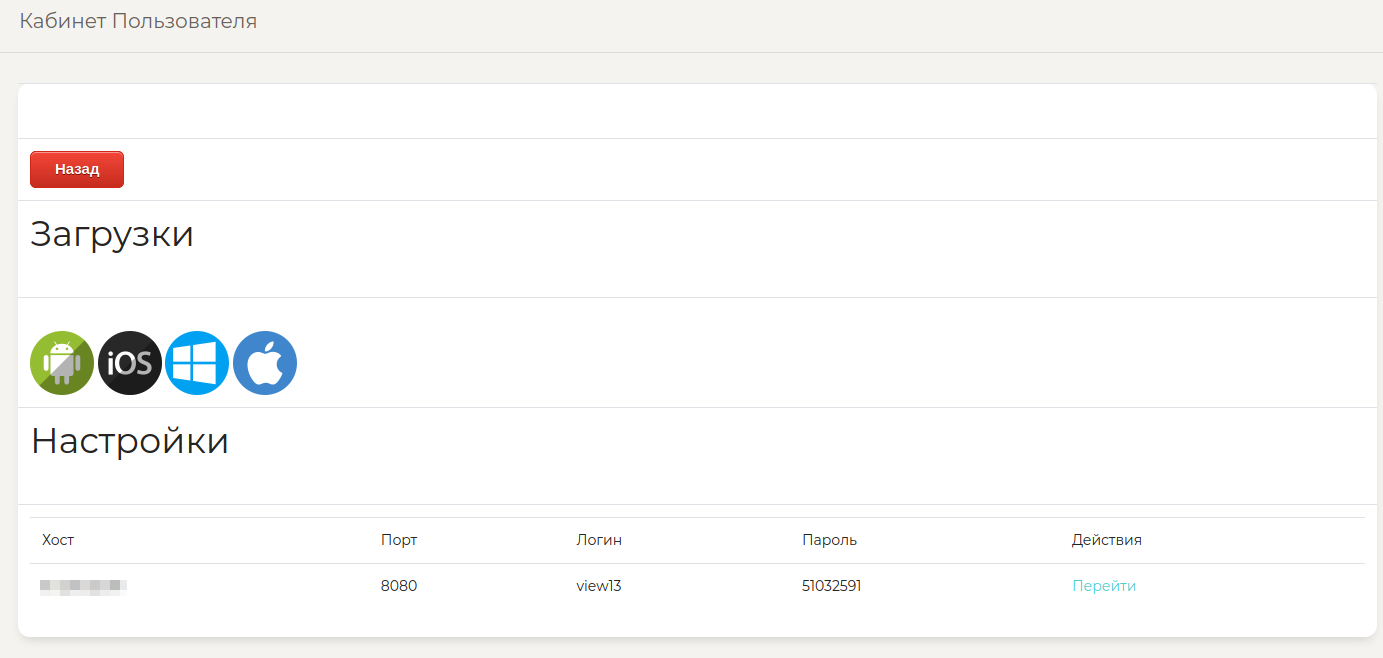Download the Android app
This screenshot has width=1383, height=658.
[62, 363]
